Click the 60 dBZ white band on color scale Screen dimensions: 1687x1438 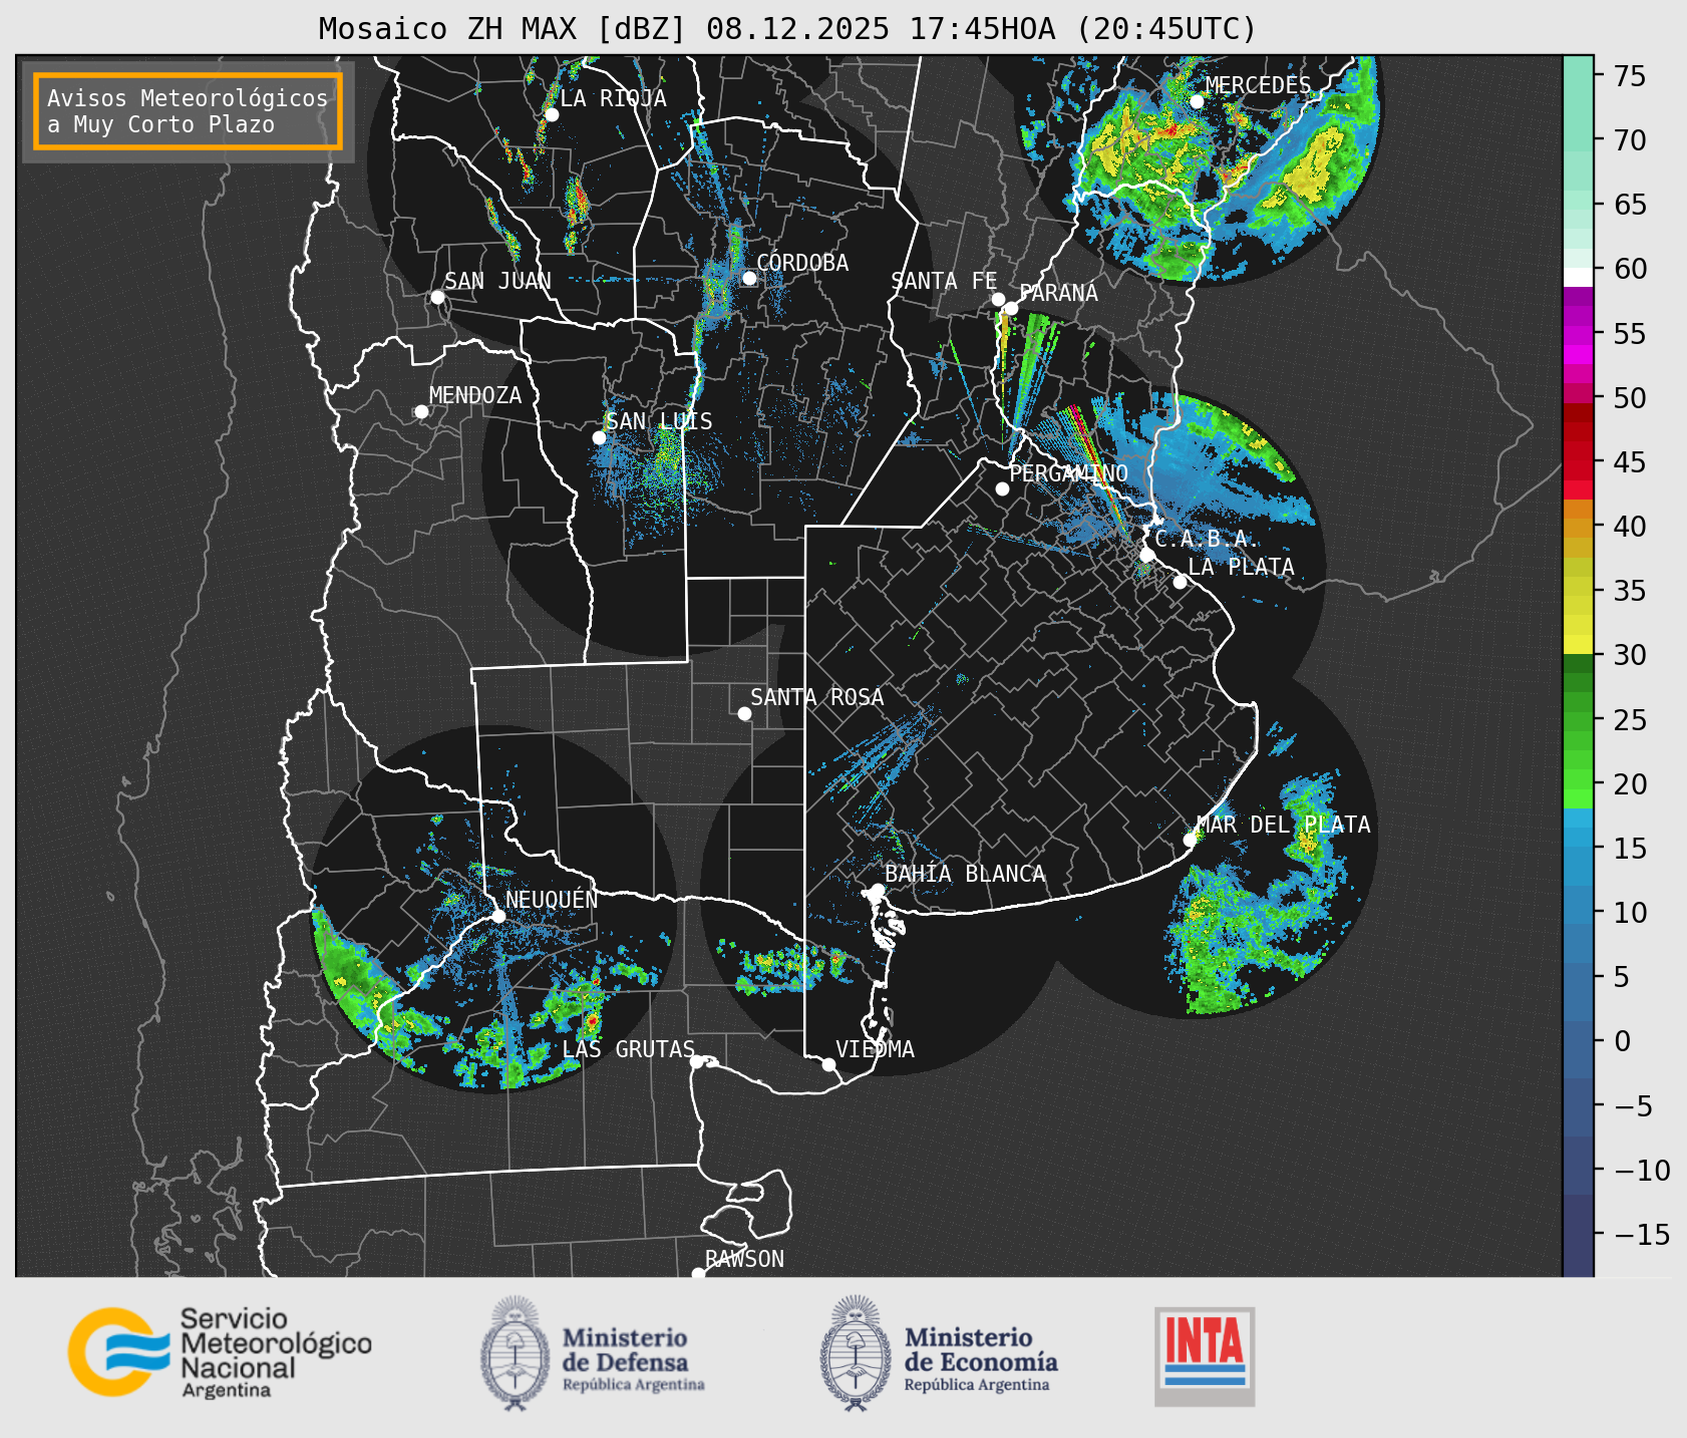pos(1578,276)
